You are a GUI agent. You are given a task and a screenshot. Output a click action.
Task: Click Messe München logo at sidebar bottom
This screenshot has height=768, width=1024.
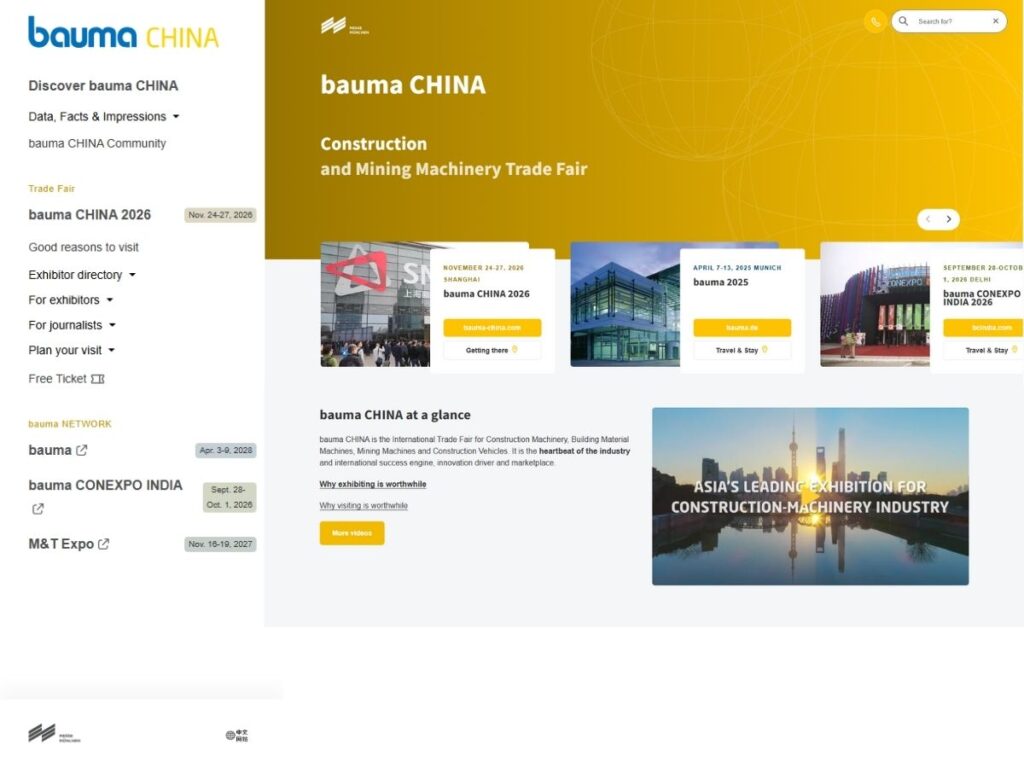click(54, 734)
